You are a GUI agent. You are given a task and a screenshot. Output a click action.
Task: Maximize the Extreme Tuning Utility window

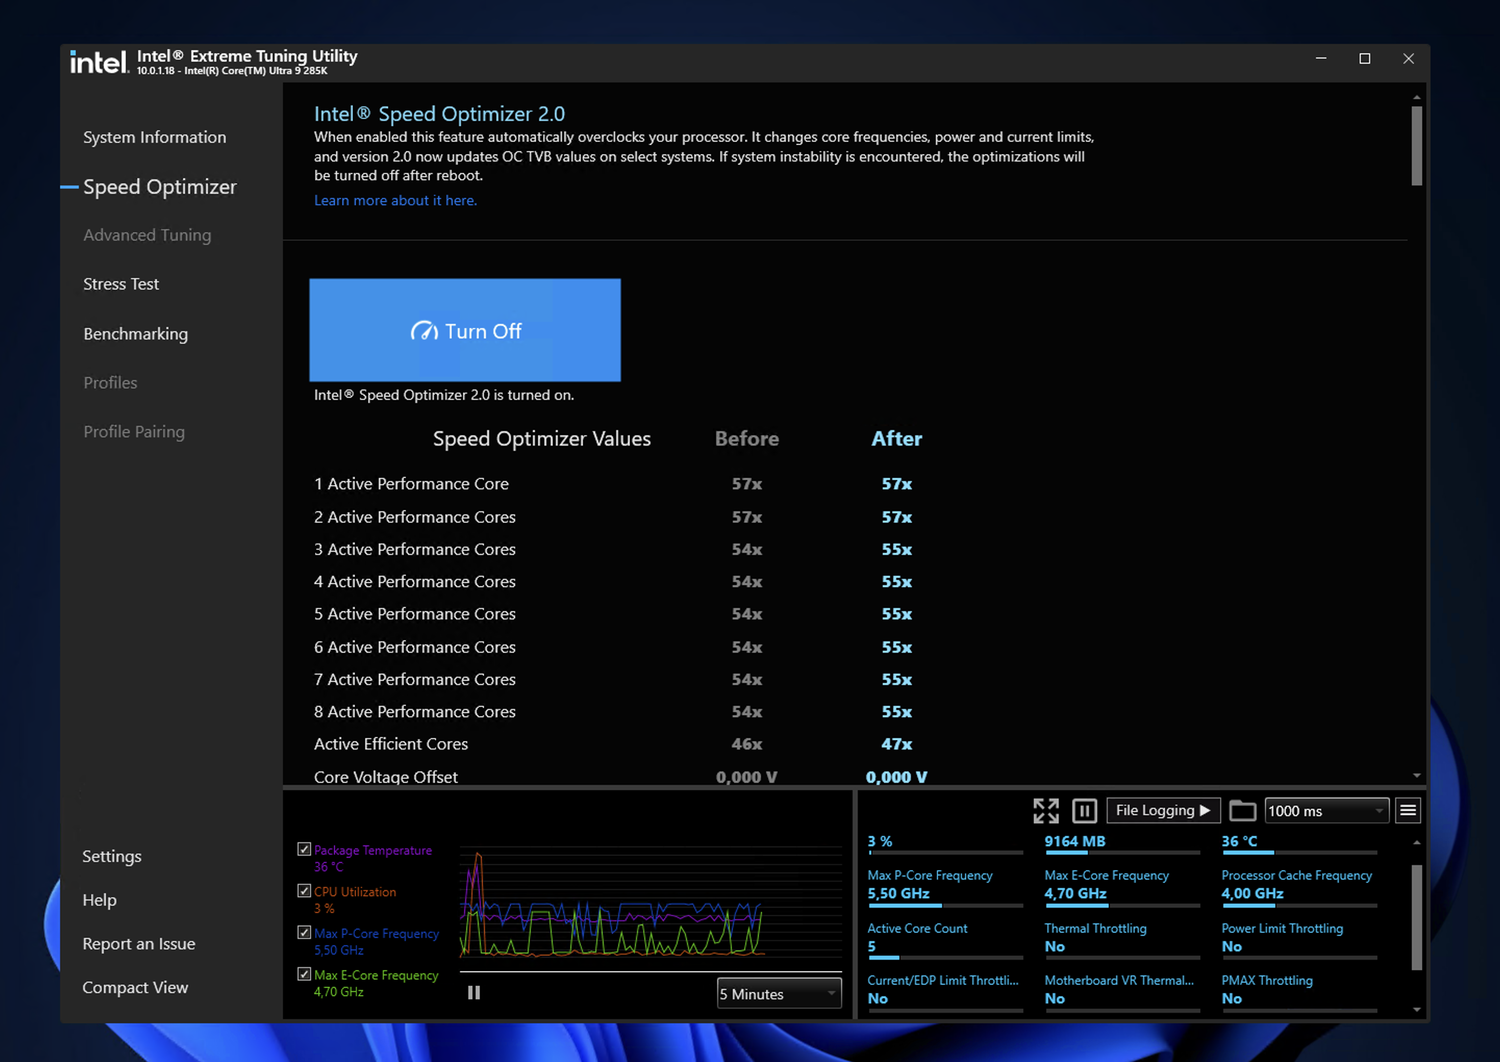[1364, 59]
